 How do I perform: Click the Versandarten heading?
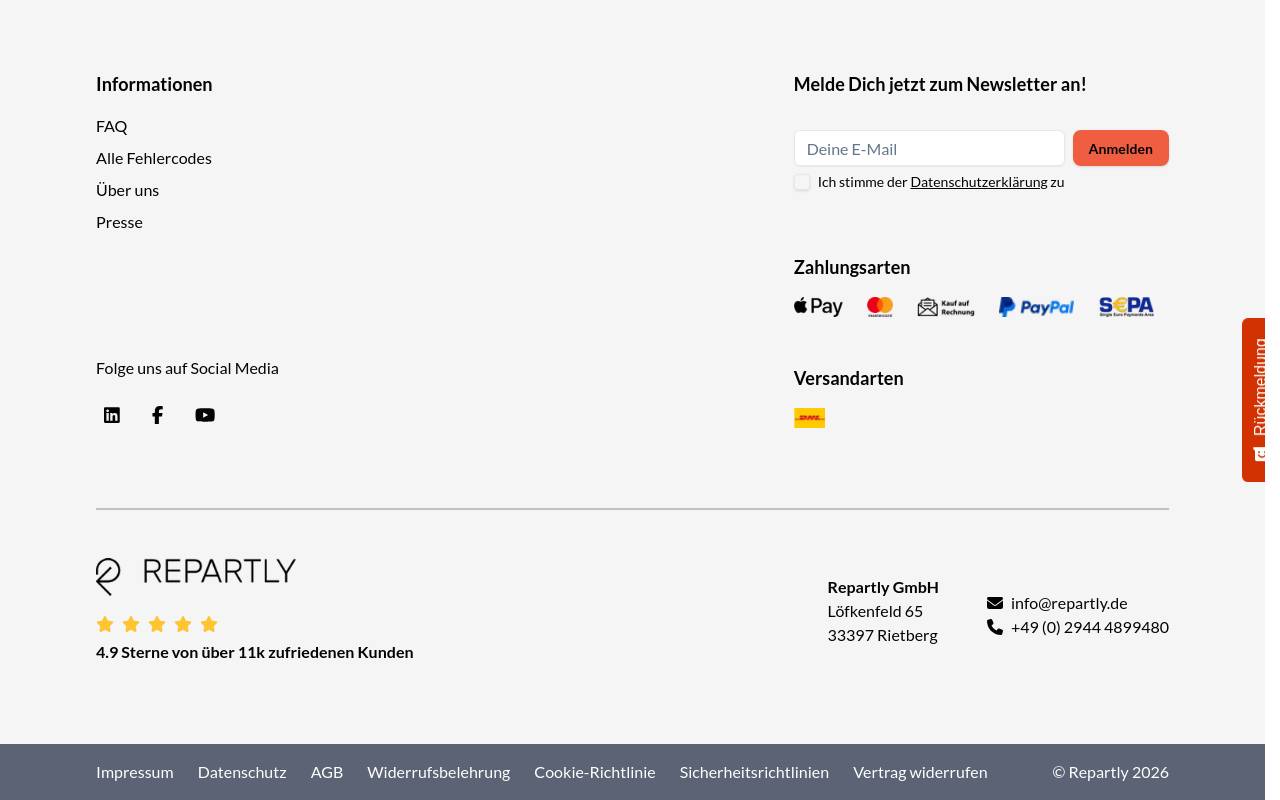tap(849, 378)
